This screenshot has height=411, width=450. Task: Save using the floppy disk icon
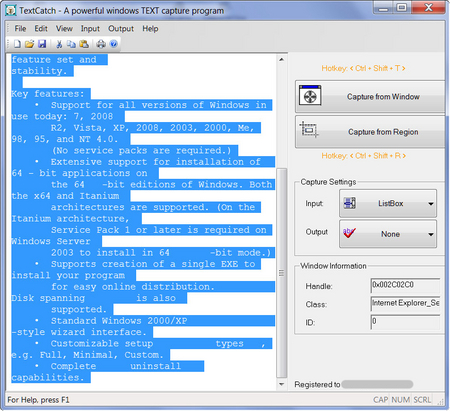click(42, 44)
